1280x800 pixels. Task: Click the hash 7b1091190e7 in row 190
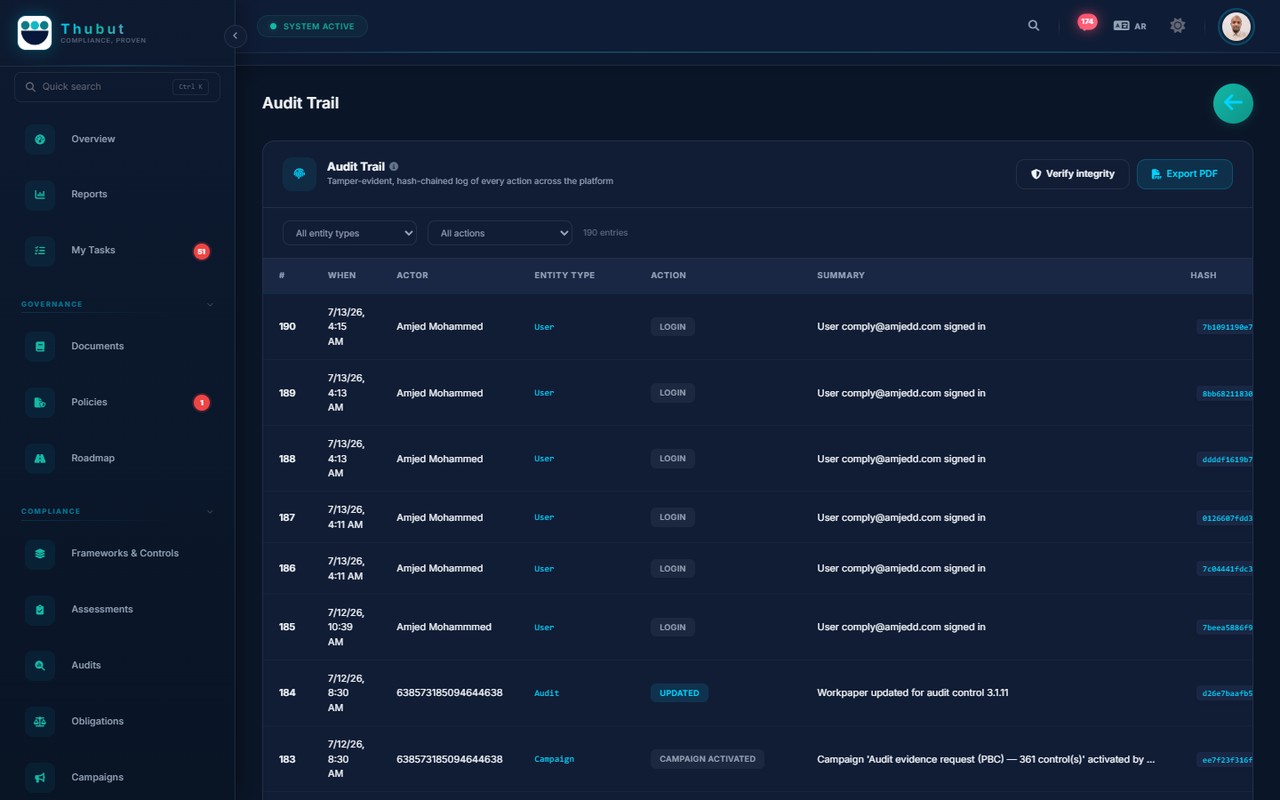pos(1226,327)
